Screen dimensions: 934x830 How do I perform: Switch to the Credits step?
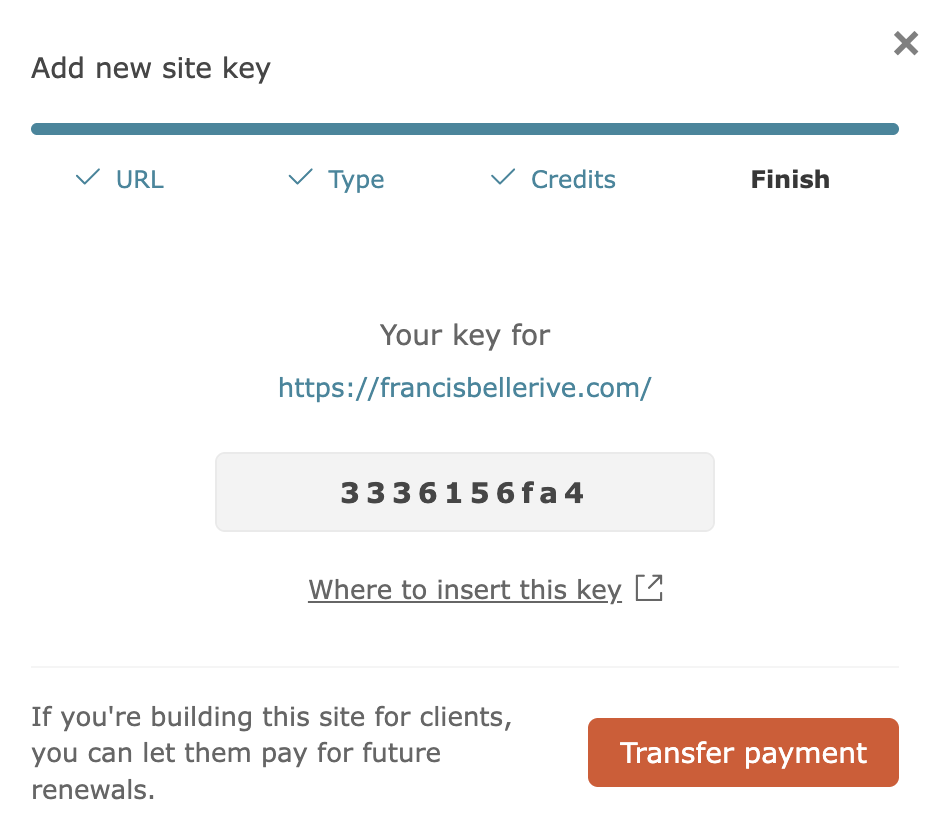573,180
